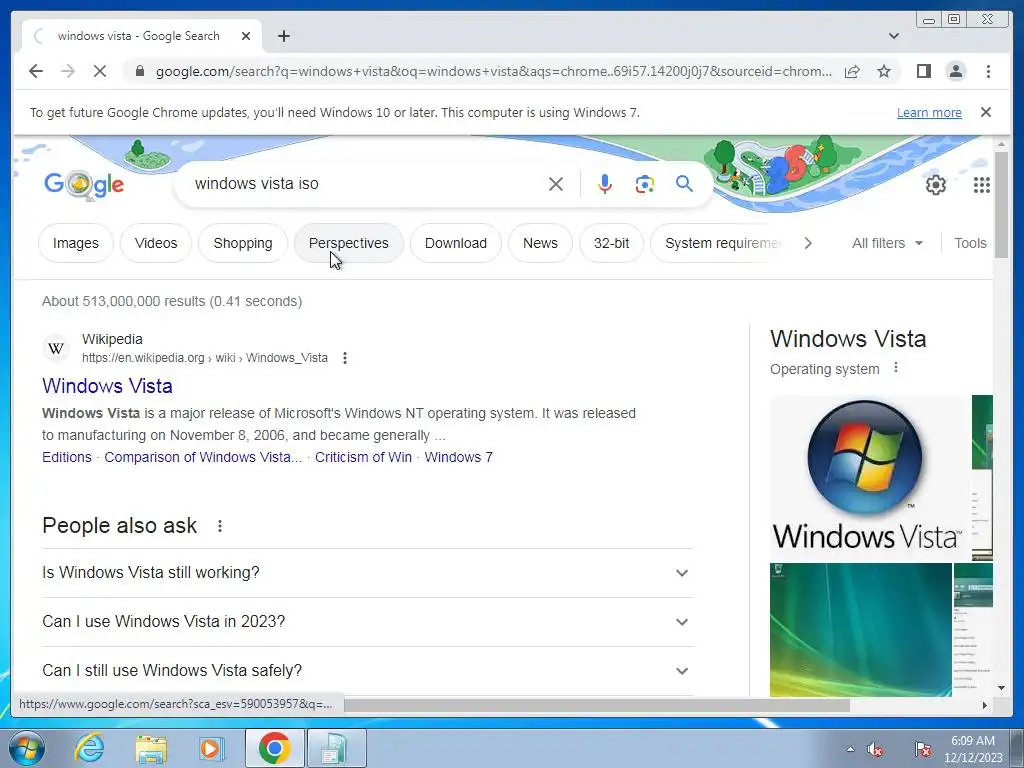The height and width of the screenshot is (768, 1024).
Task: Follow the Windows 7 sublink
Action: (x=458, y=457)
